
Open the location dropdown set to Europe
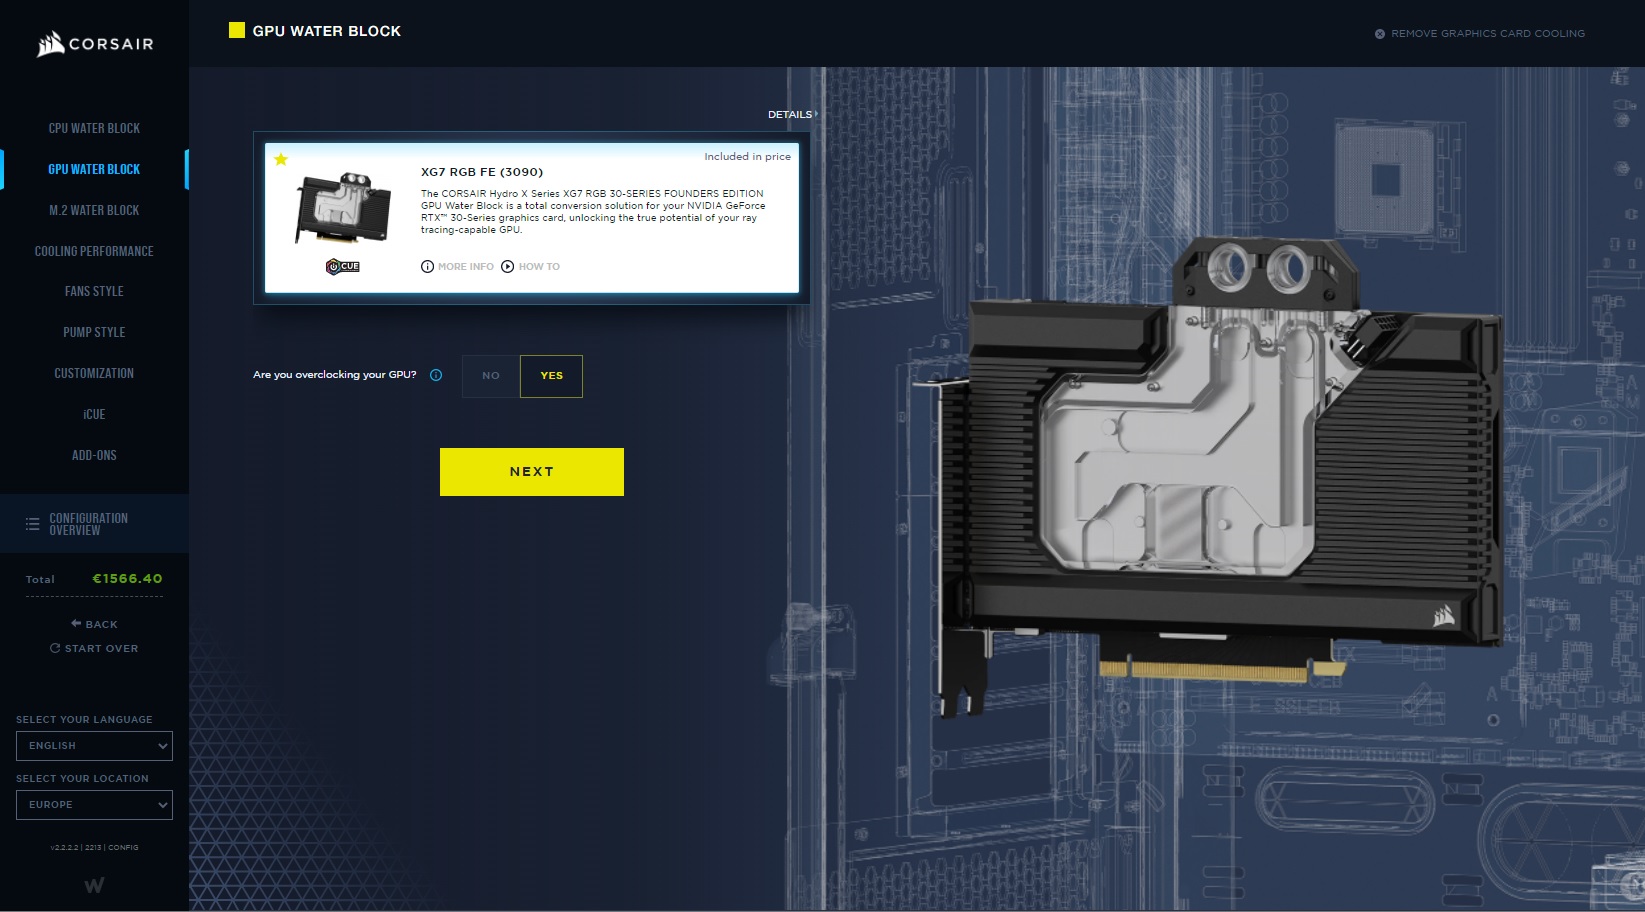coord(94,805)
